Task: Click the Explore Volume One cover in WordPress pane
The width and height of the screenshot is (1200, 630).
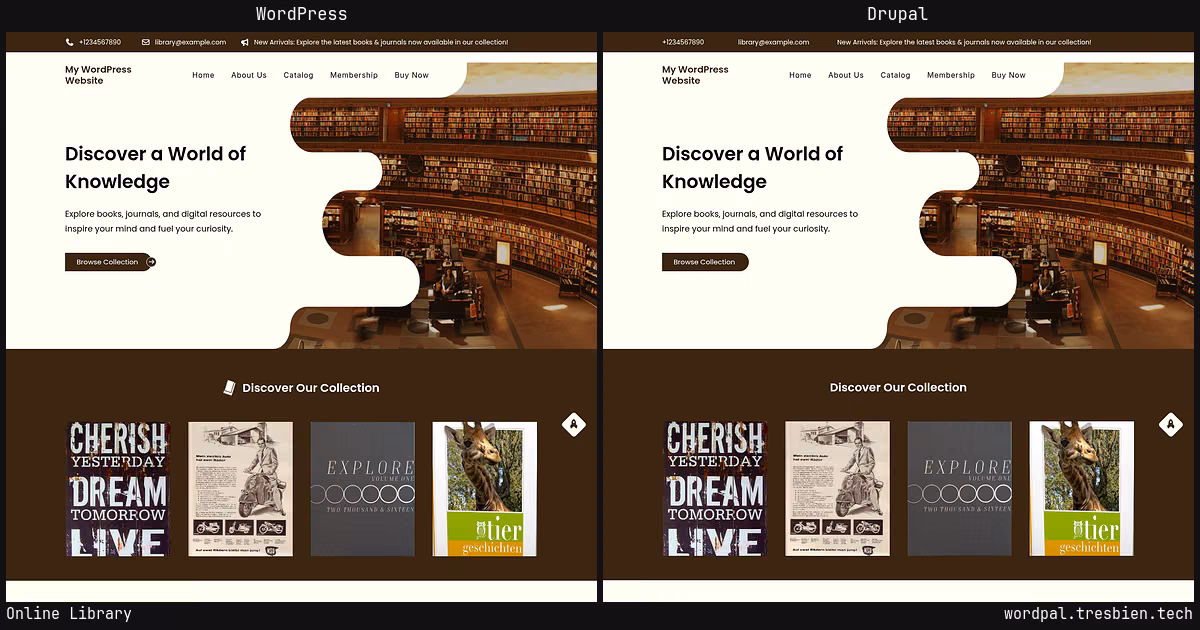Action: (362, 489)
